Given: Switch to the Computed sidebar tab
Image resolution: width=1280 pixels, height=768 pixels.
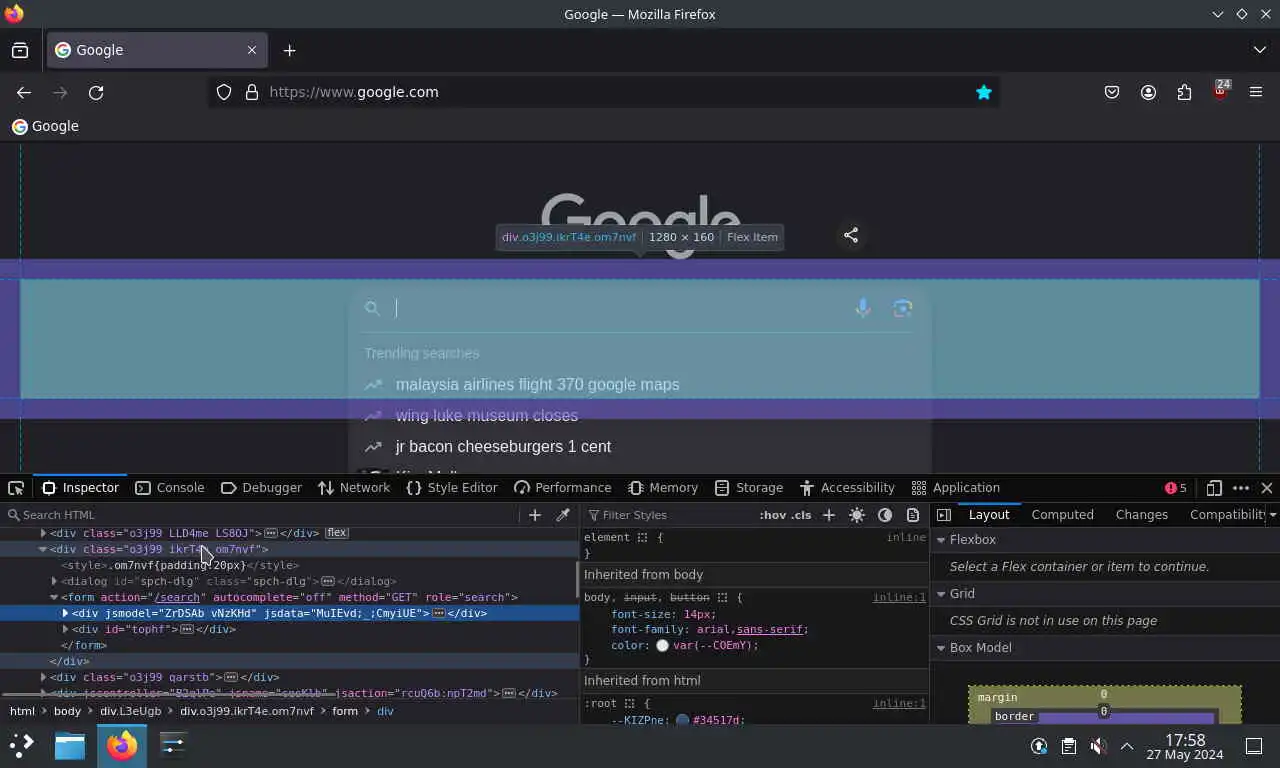Looking at the screenshot, I should [x=1062, y=515].
